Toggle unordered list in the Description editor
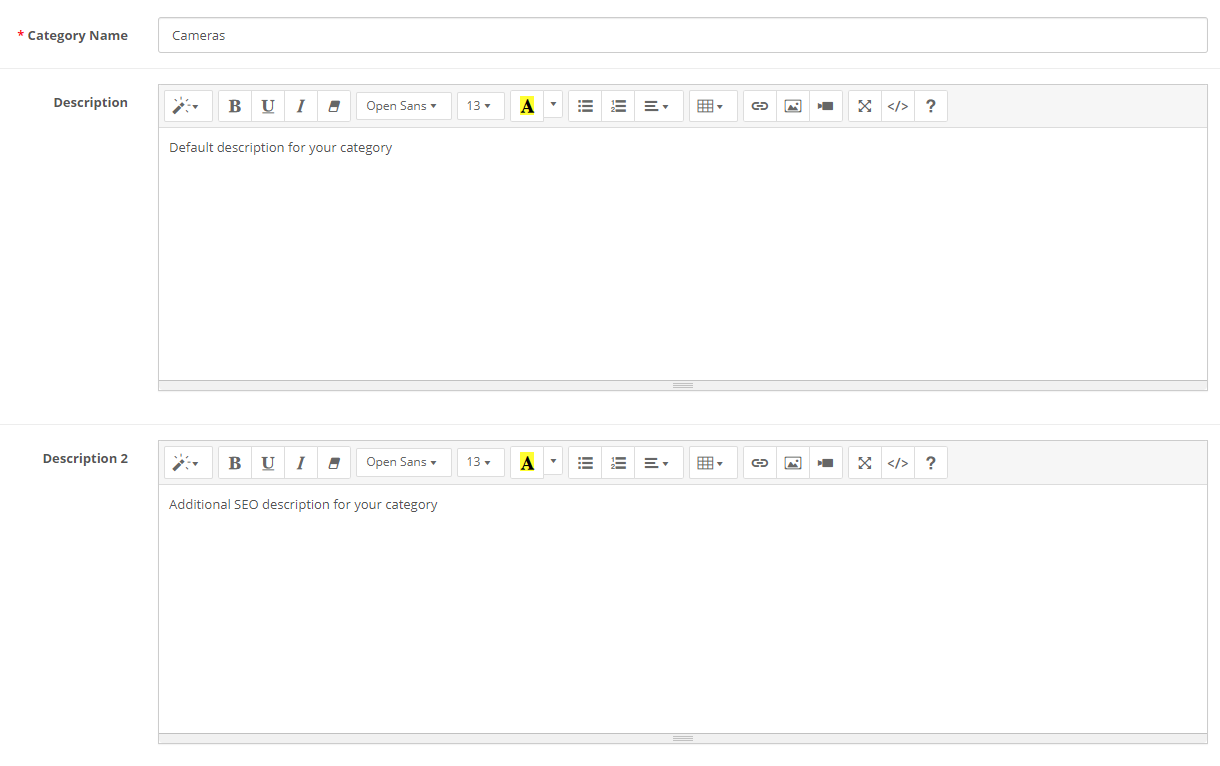The width and height of the screenshot is (1220, 766). (x=586, y=106)
